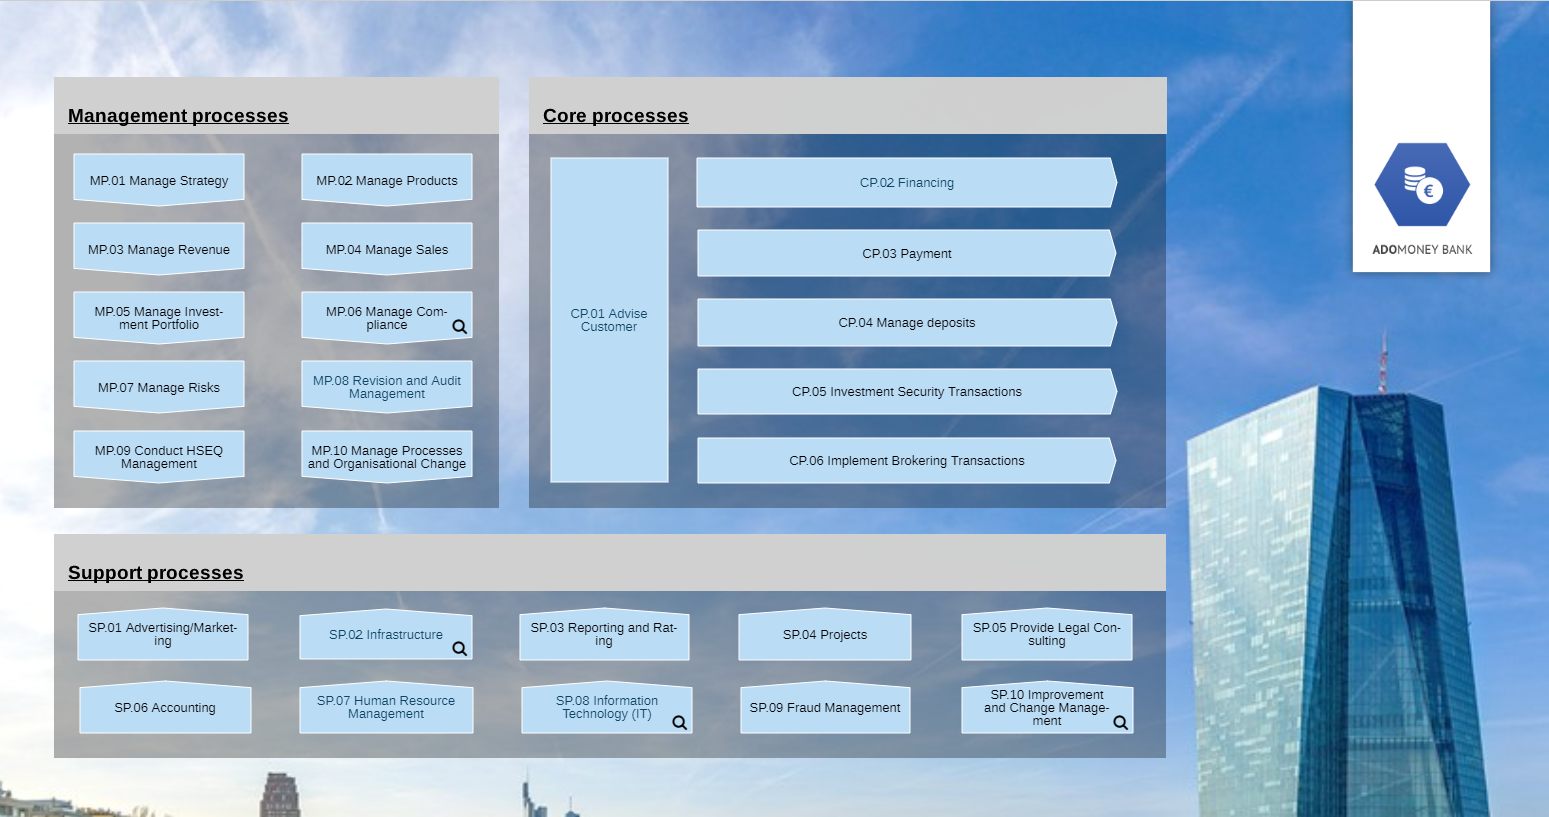Select SP.09 Fraud Management
1549x817 pixels.
coord(824,708)
